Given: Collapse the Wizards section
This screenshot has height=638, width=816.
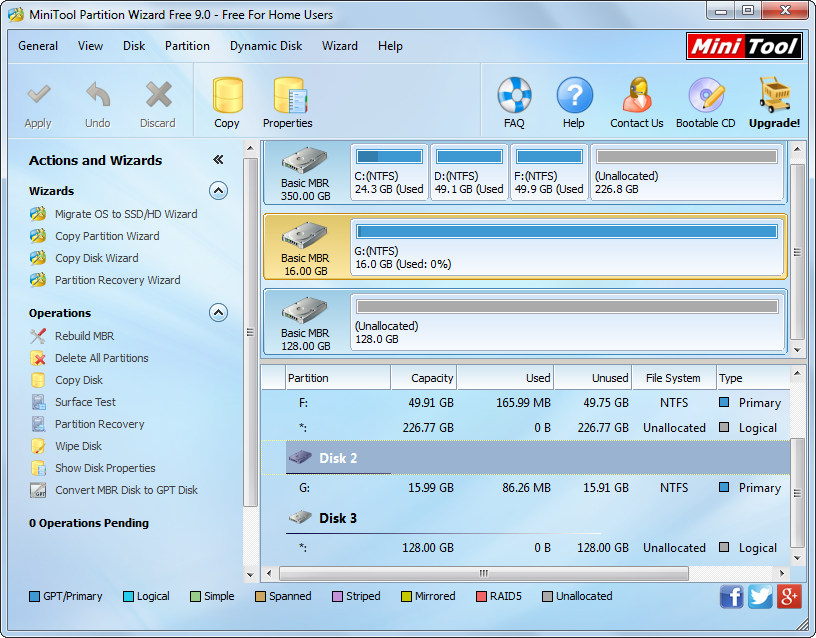Looking at the screenshot, I should tap(219, 191).
